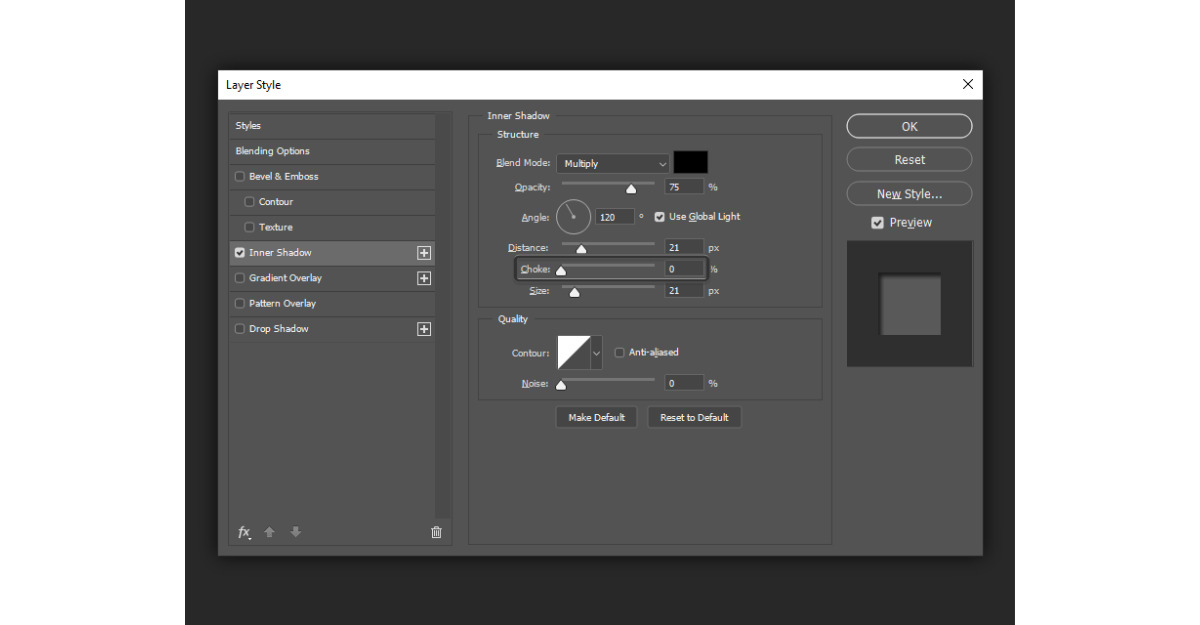
Task: Enable the Texture checkbox
Action: pyautogui.click(x=249, y=227)
